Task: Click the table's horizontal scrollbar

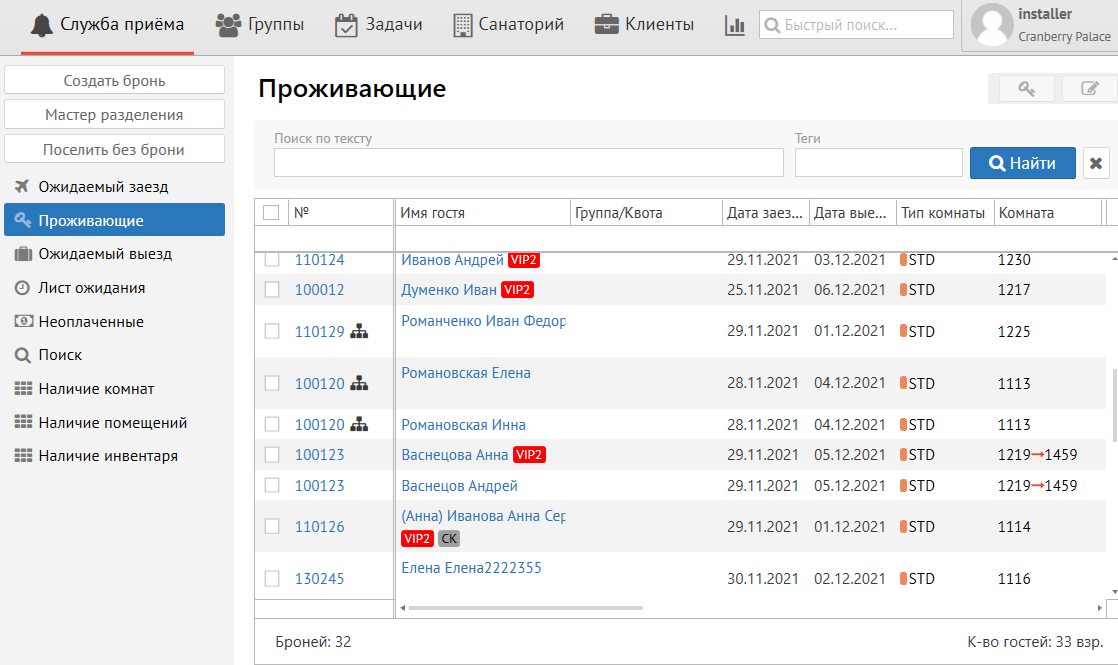Action: (x=526, y=608)
